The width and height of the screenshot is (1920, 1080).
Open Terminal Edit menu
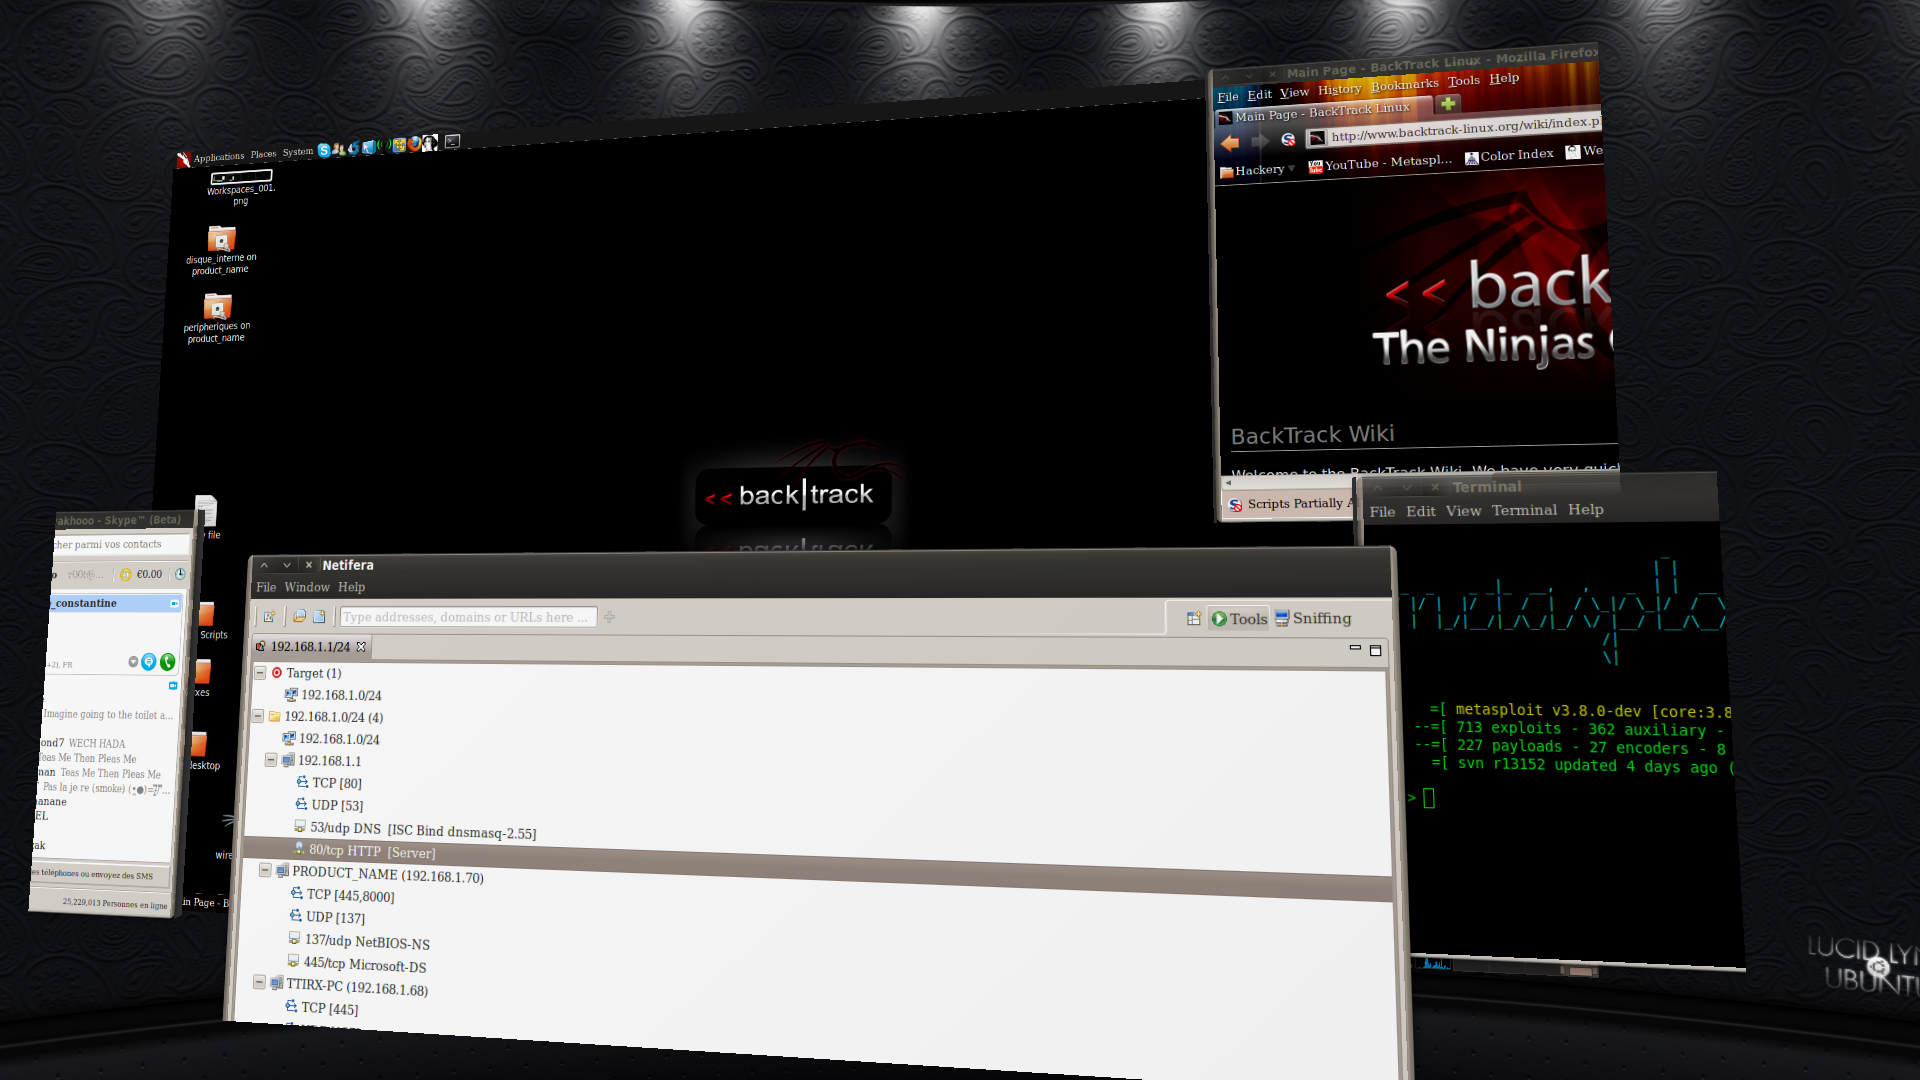tap(1420, 511)
